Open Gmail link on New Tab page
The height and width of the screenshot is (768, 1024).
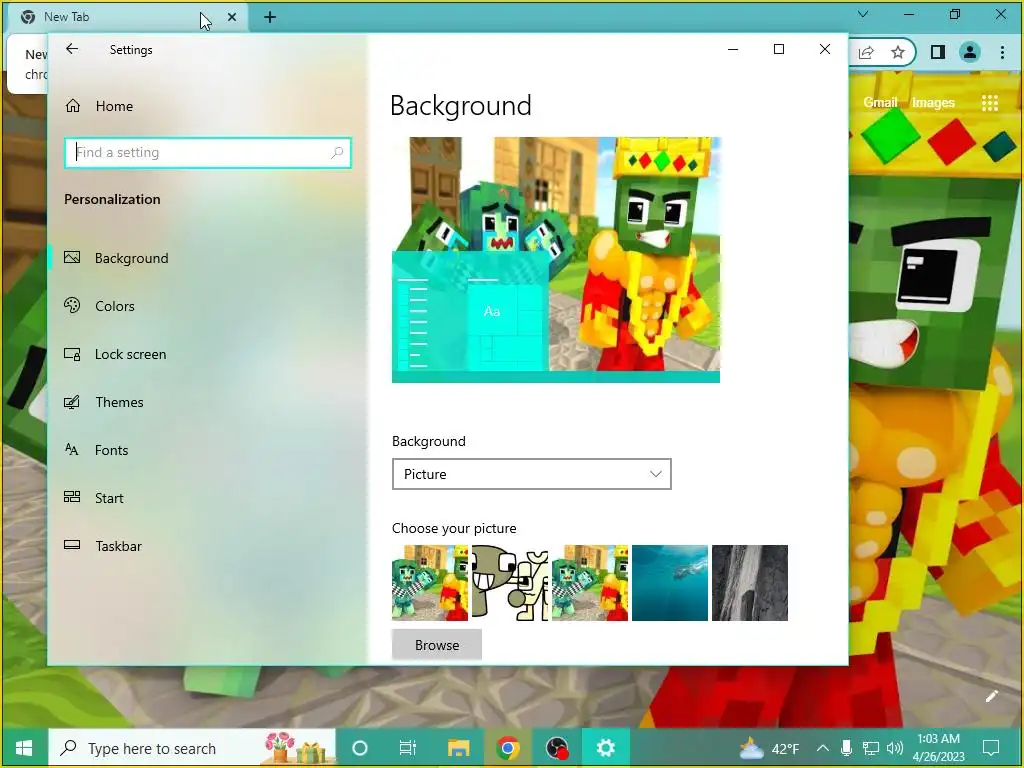(880, 103)
